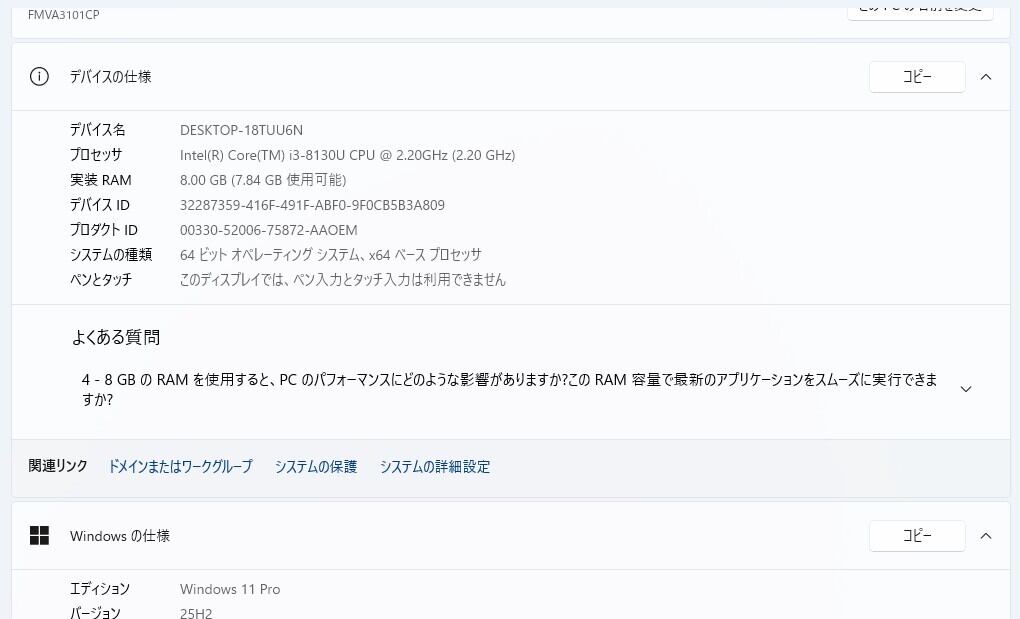
Task: Click the device specifications info icon
Action: point(39,77)
